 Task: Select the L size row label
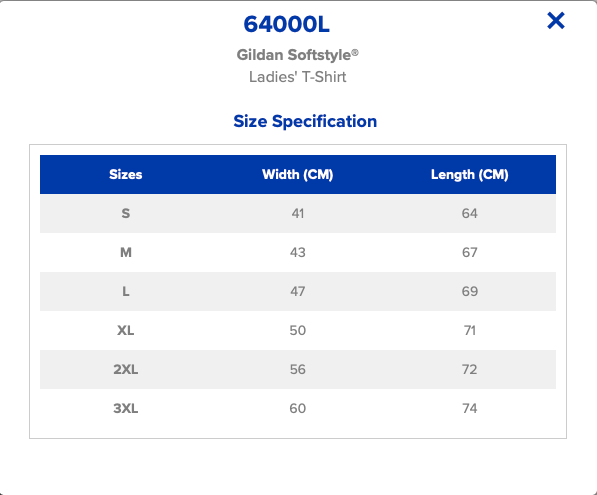126,291
